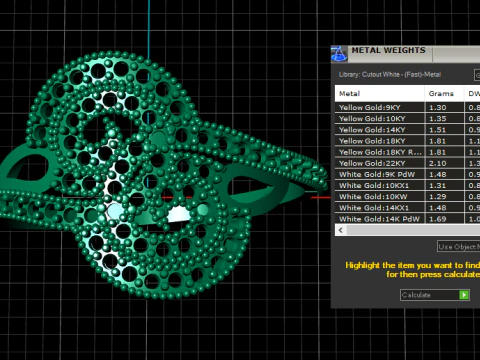The image size is (480, 360).
Task: Select the Yellow Gold:18KY row
Action: [x=407, y=141]
